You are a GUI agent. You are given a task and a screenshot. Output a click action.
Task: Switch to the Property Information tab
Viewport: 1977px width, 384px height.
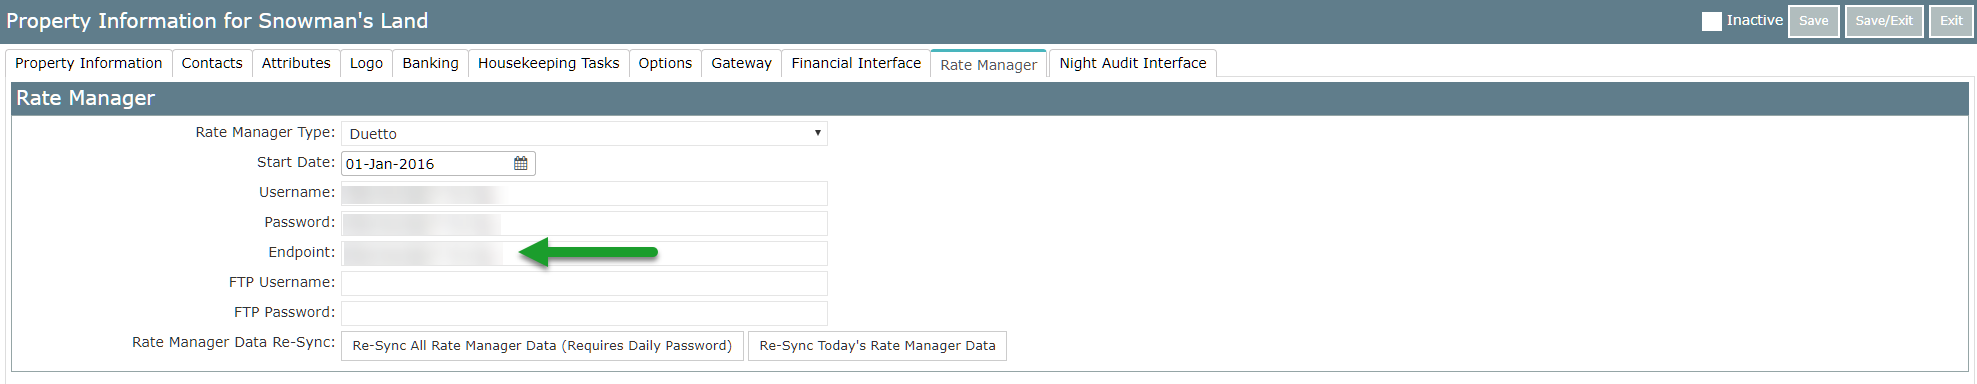[88, 63]
